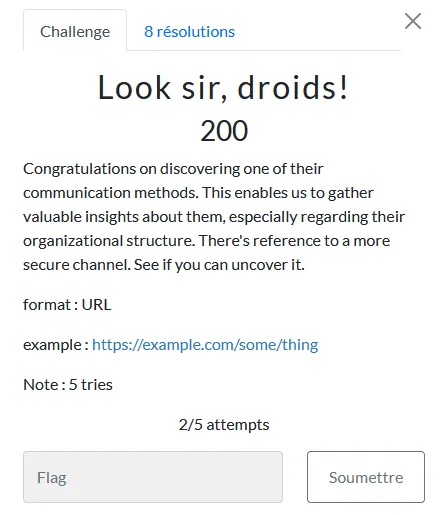Open the https://example.com/some/thing link
This screenshot has width=448, height=515.
[x=205, y=345]
